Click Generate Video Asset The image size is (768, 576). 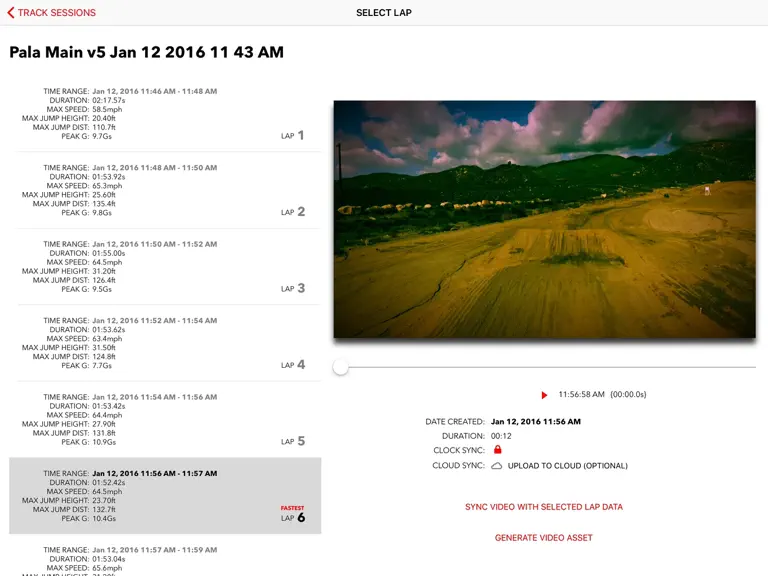click(x=544, y=538)
